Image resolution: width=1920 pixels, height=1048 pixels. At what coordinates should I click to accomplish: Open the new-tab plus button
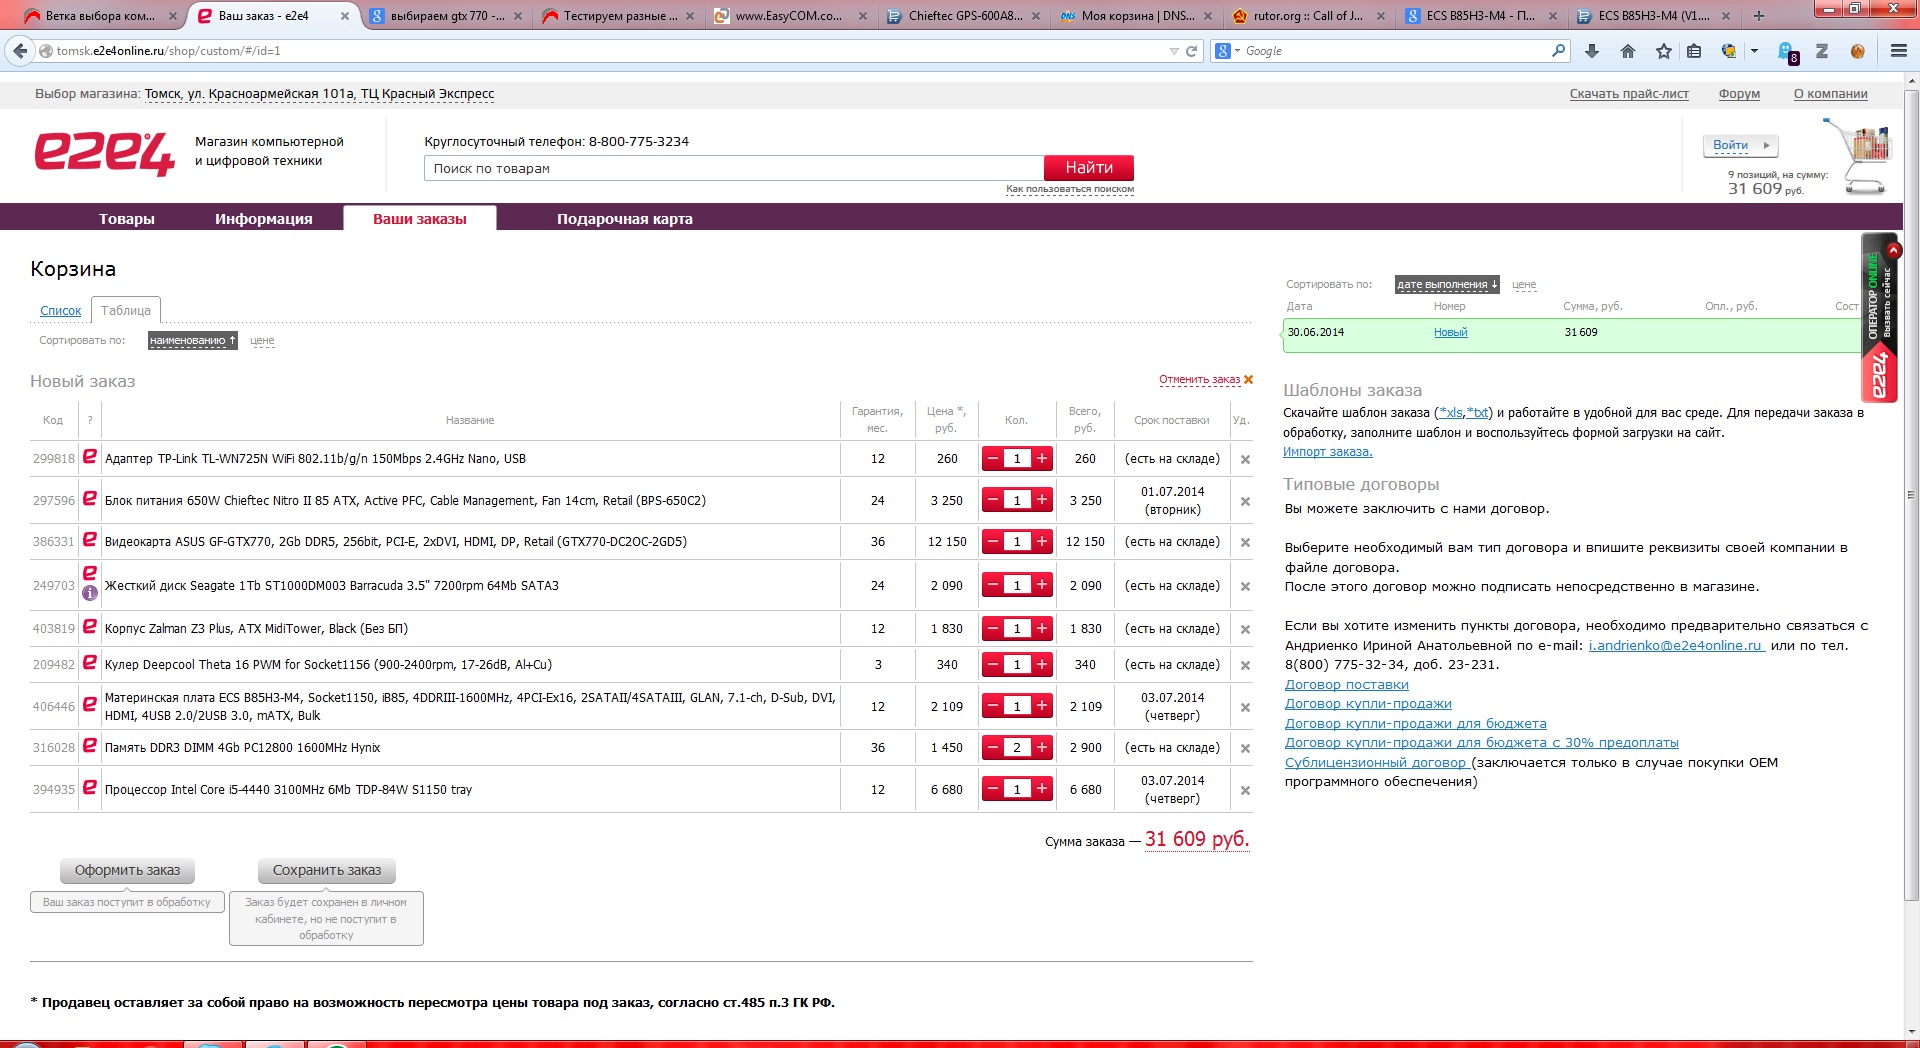(x=1759, y=16)
